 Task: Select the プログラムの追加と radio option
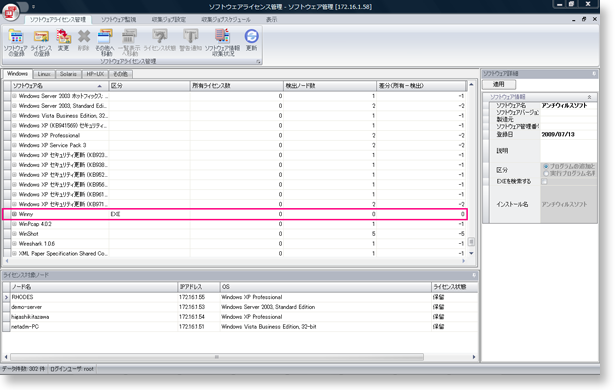(546, 166)
